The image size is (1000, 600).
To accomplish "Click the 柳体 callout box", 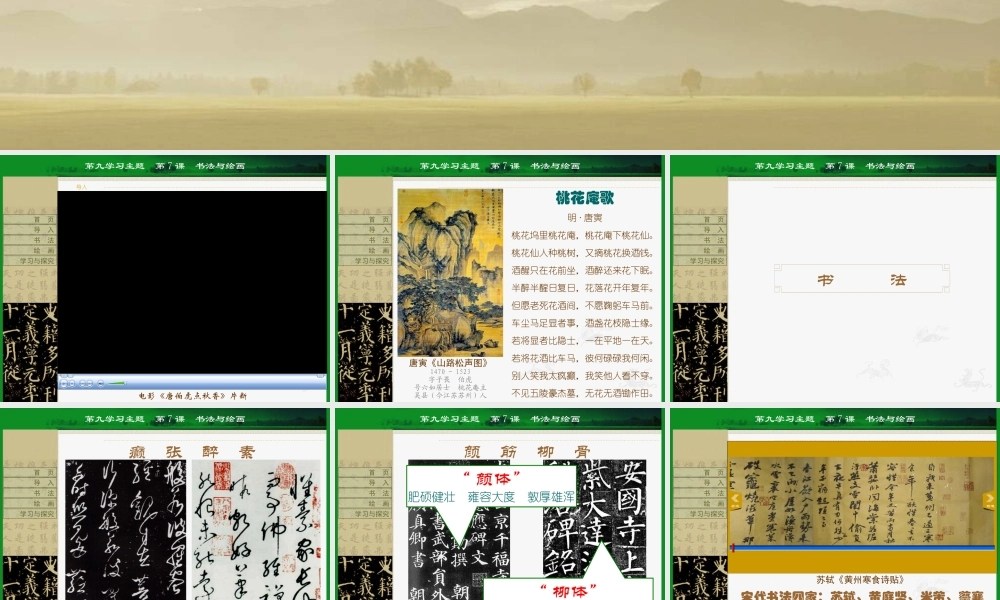I will pyautogui.click(x=568, y=590).
